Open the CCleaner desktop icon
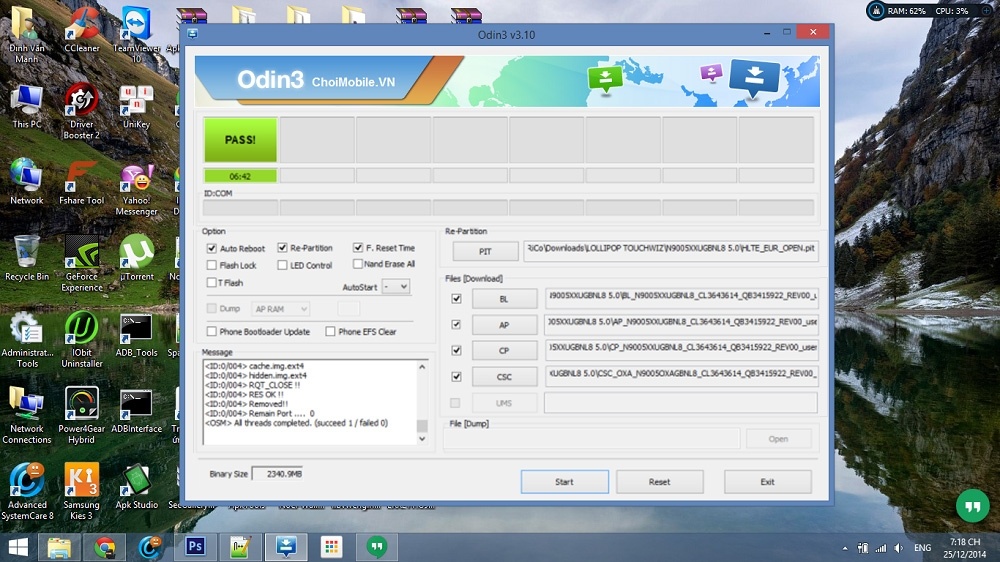 82,30
